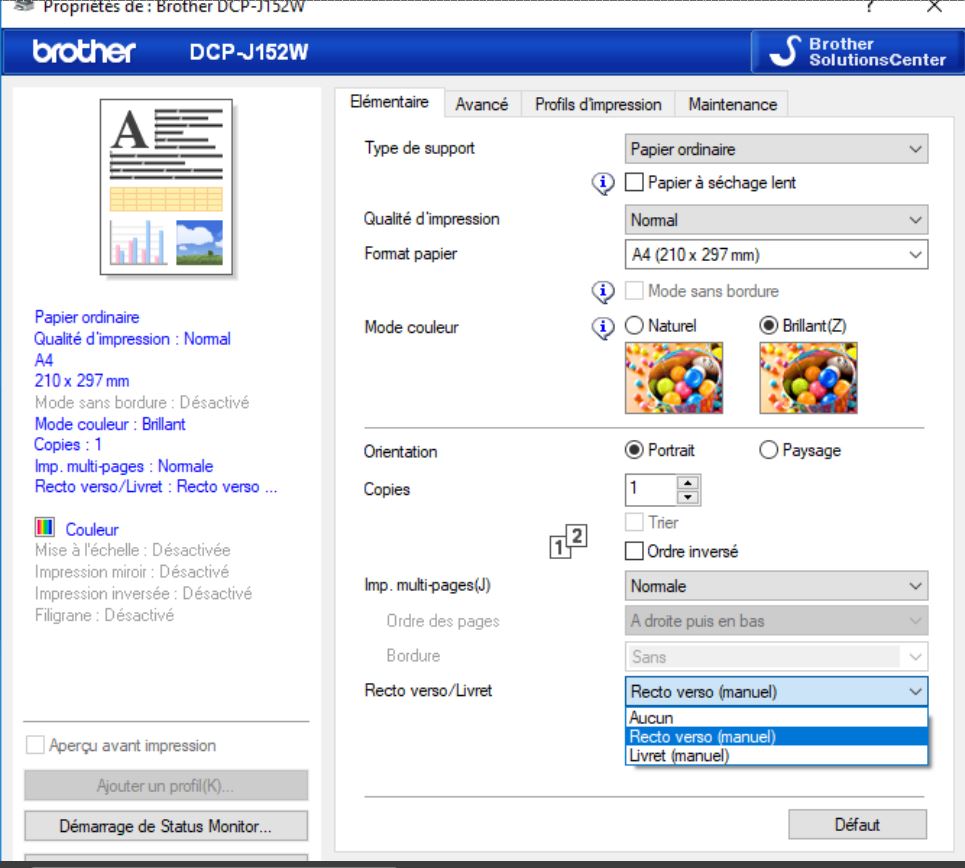
Task: Click the Défaut button
Action: (x=857, y=824)
